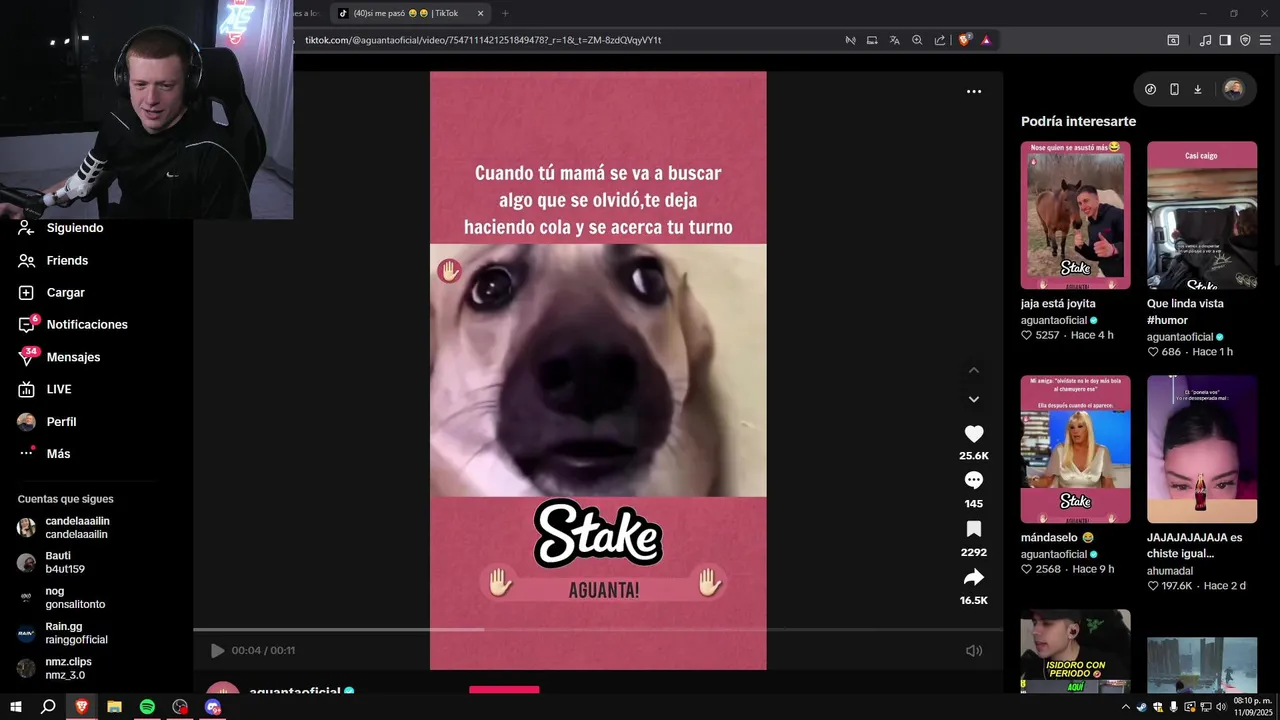Open the browser hamburger menu
The width and height of the screenshot is (1280, 720).
click(1266, 40)
